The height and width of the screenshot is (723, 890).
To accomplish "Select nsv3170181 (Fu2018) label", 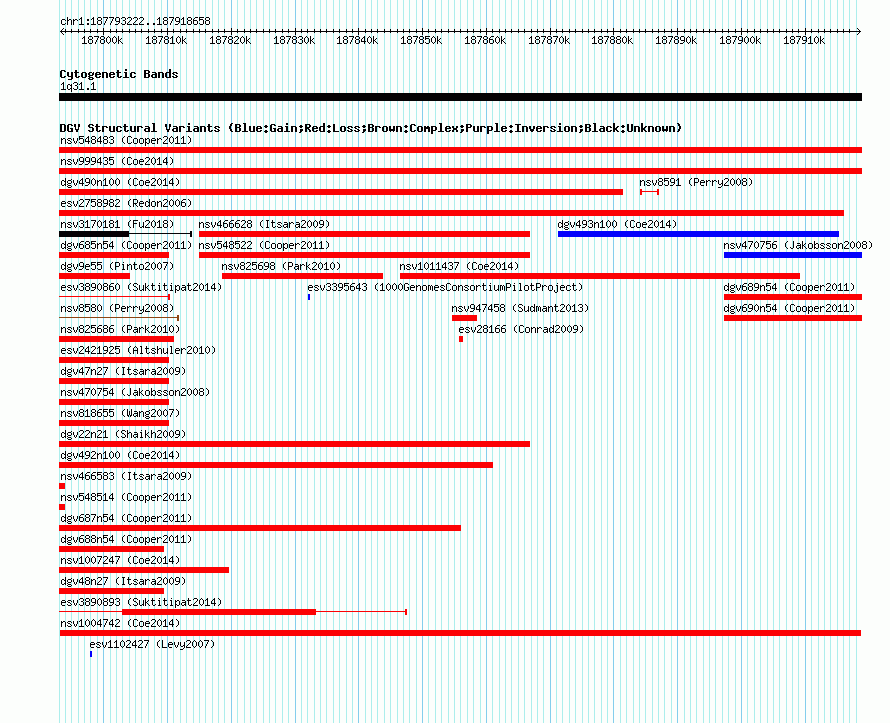I will click(x=117, y=224).
